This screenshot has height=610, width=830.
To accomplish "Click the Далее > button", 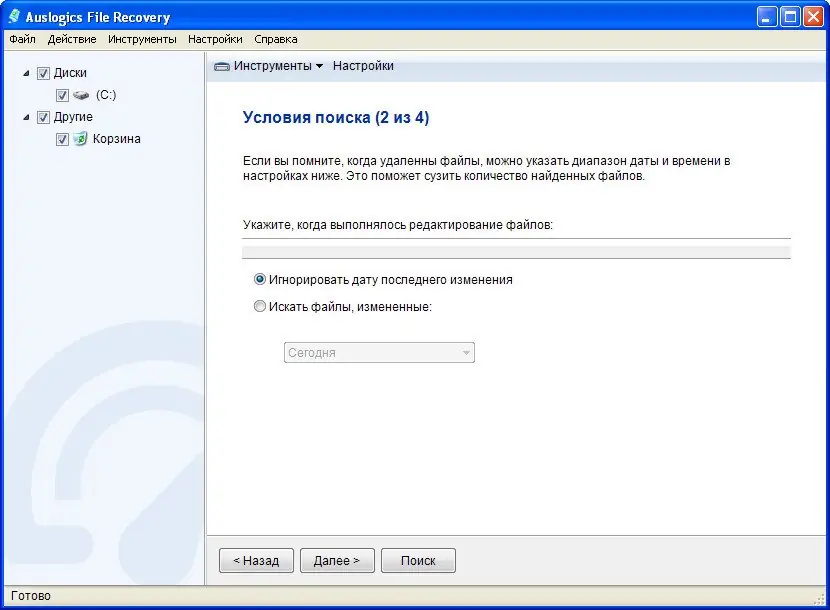I will [x=337, y=560].
